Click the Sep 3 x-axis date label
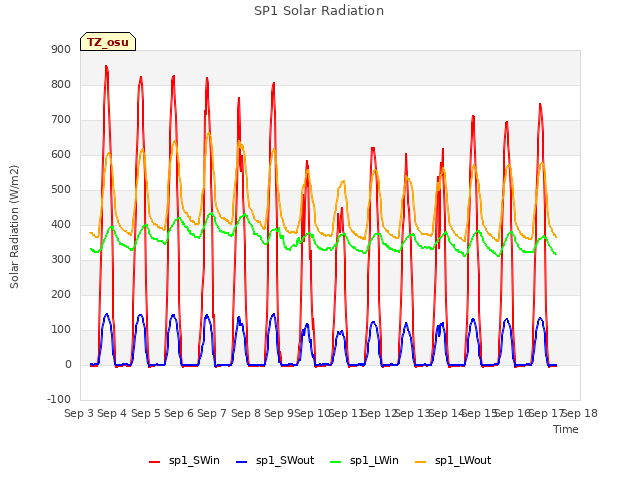The width and height of the screenshot is (640, 480). point(79,413)
